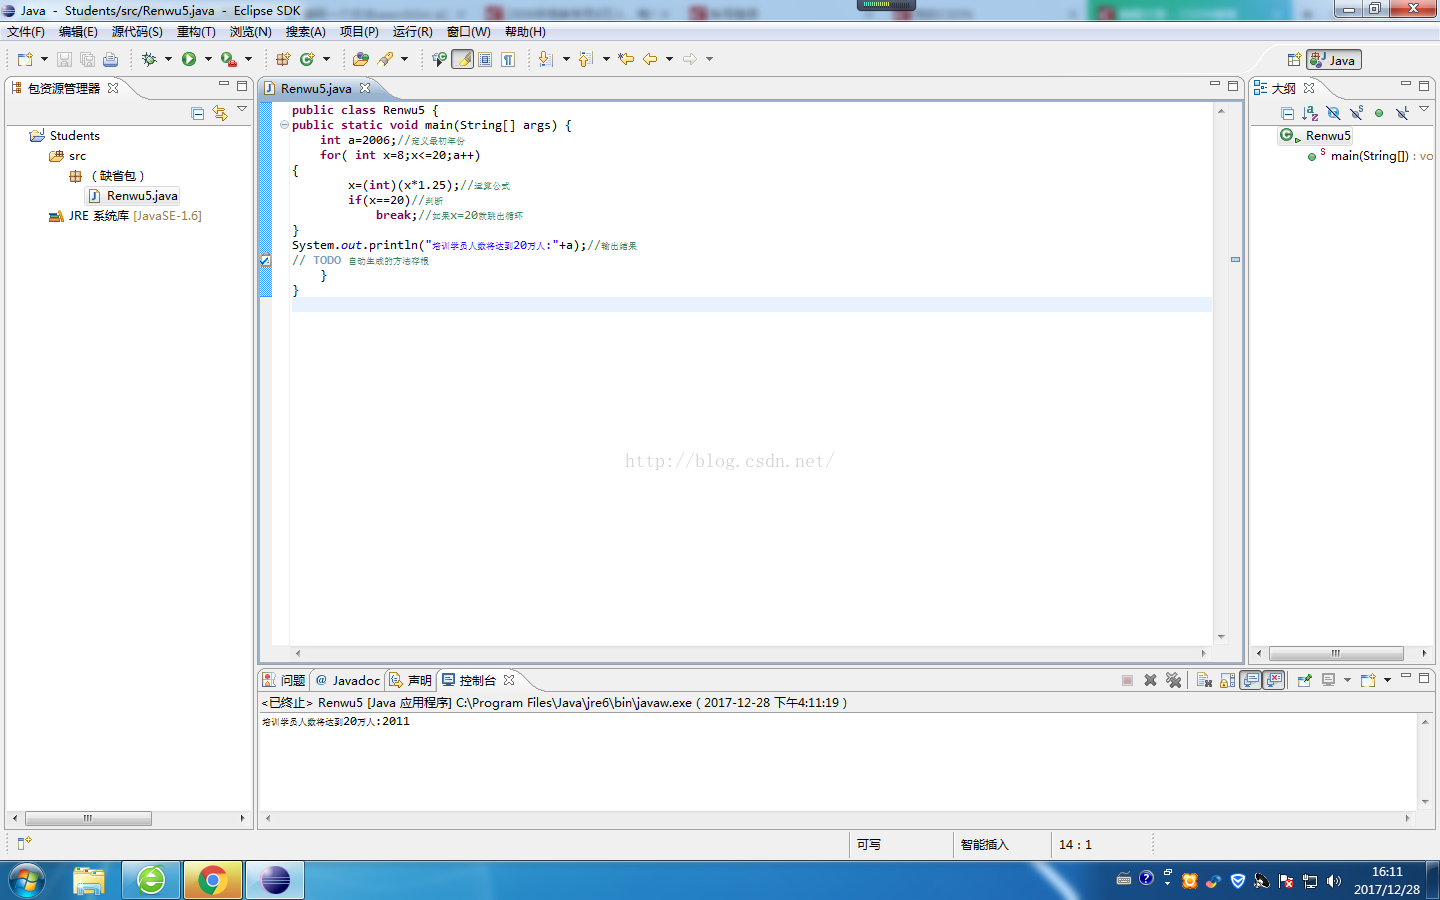Open the New Java Class dropdown arrow
The image size is (1440, 900).
pyautogui.click(x=326, y=59)
